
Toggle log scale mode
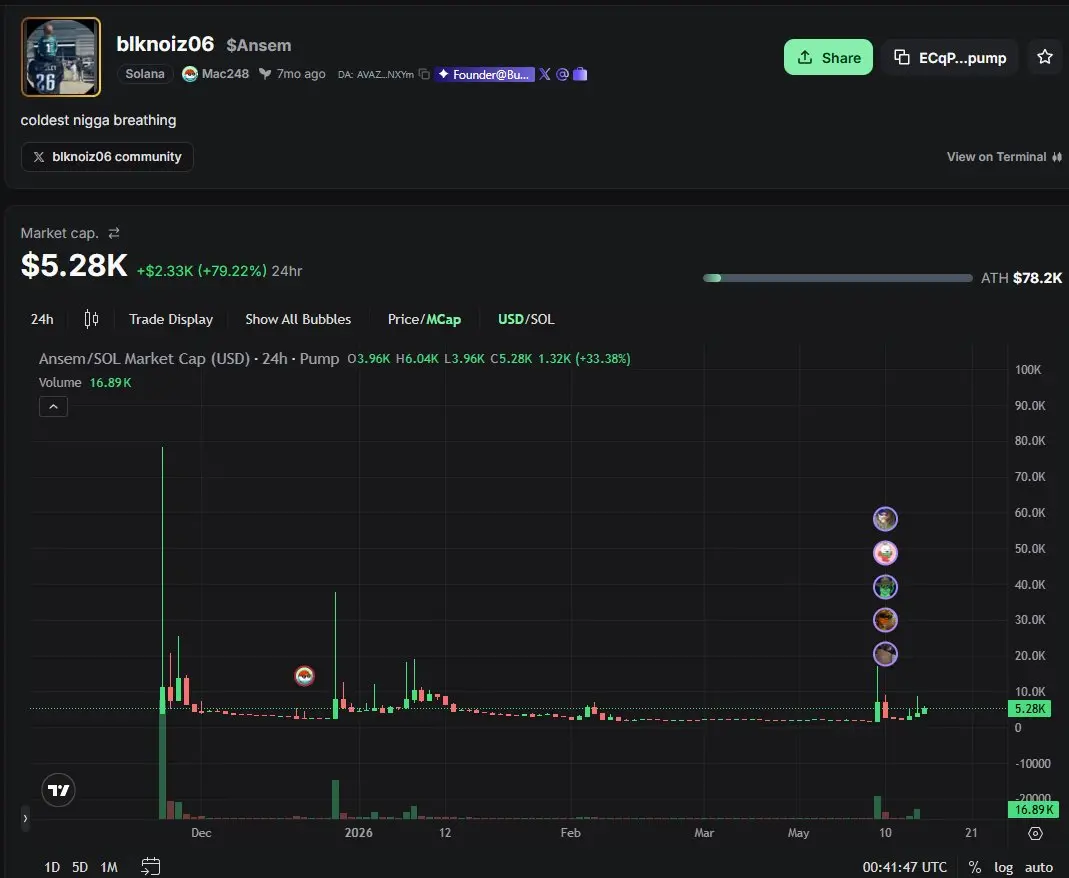click(x=1004, y=867)
